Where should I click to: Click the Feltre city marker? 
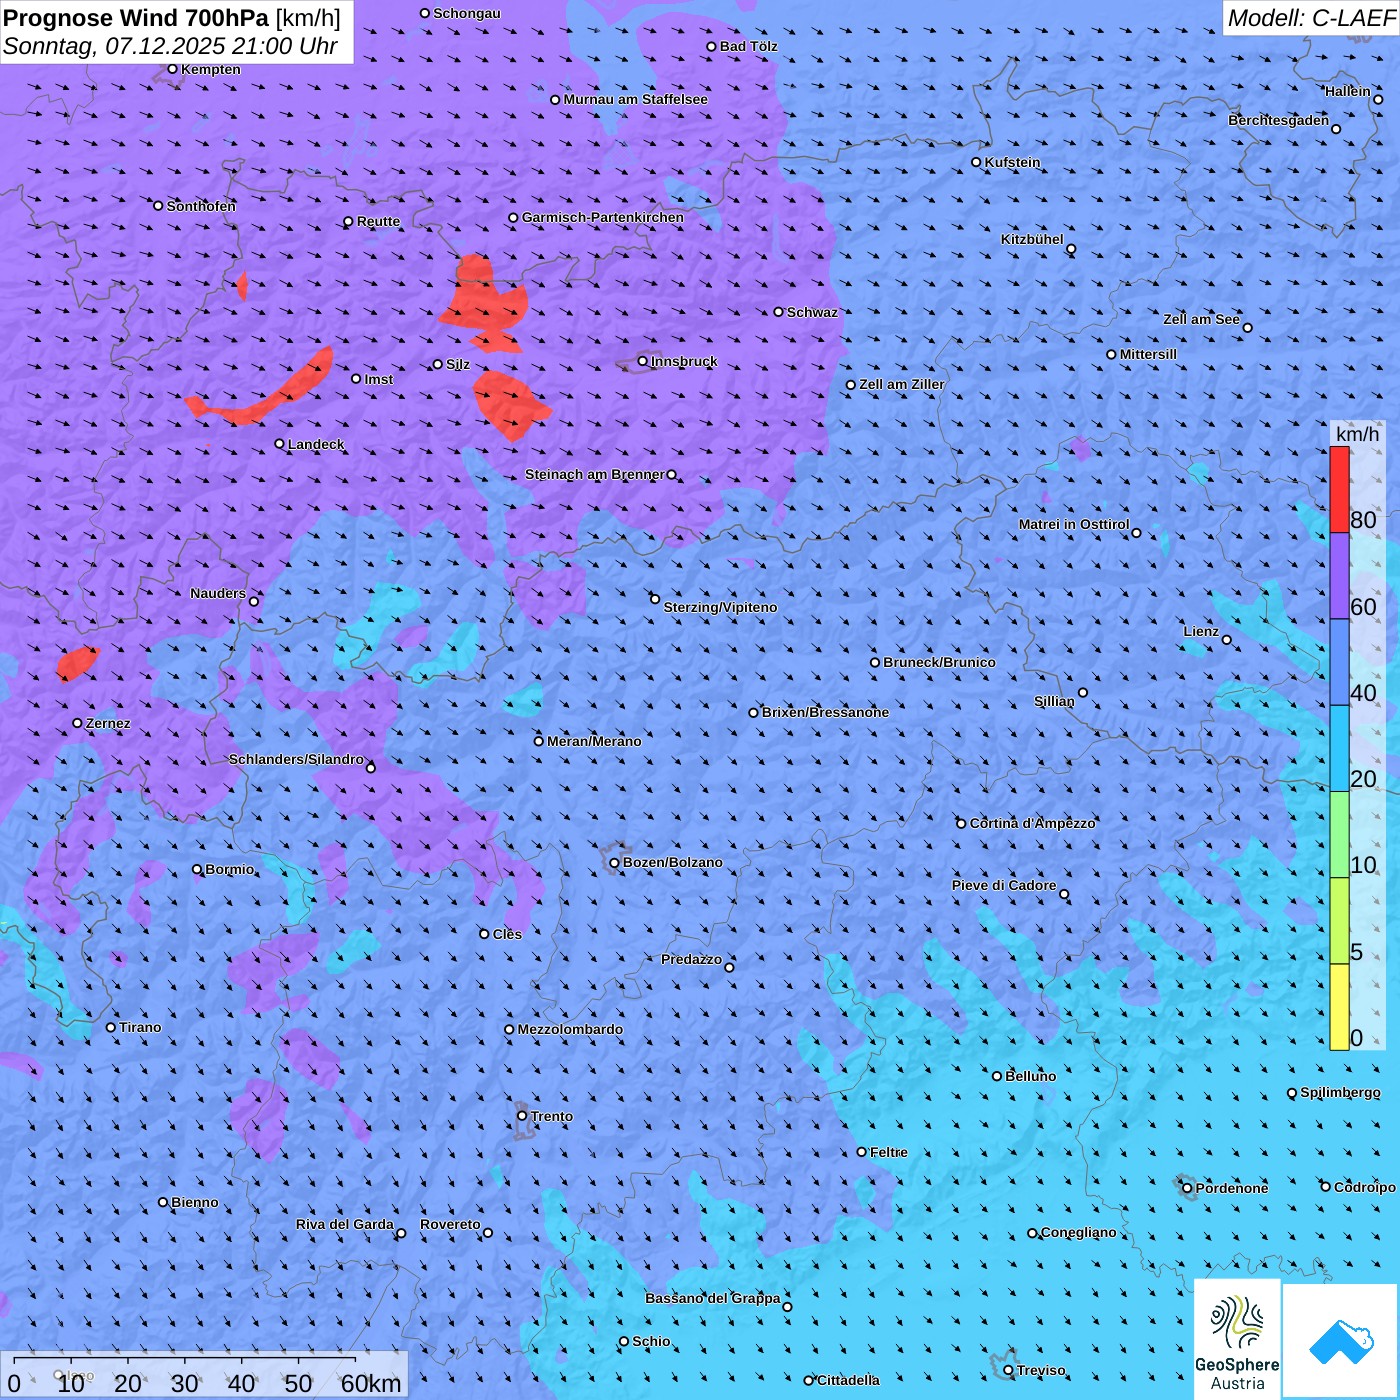click(x=861, y=1152)
